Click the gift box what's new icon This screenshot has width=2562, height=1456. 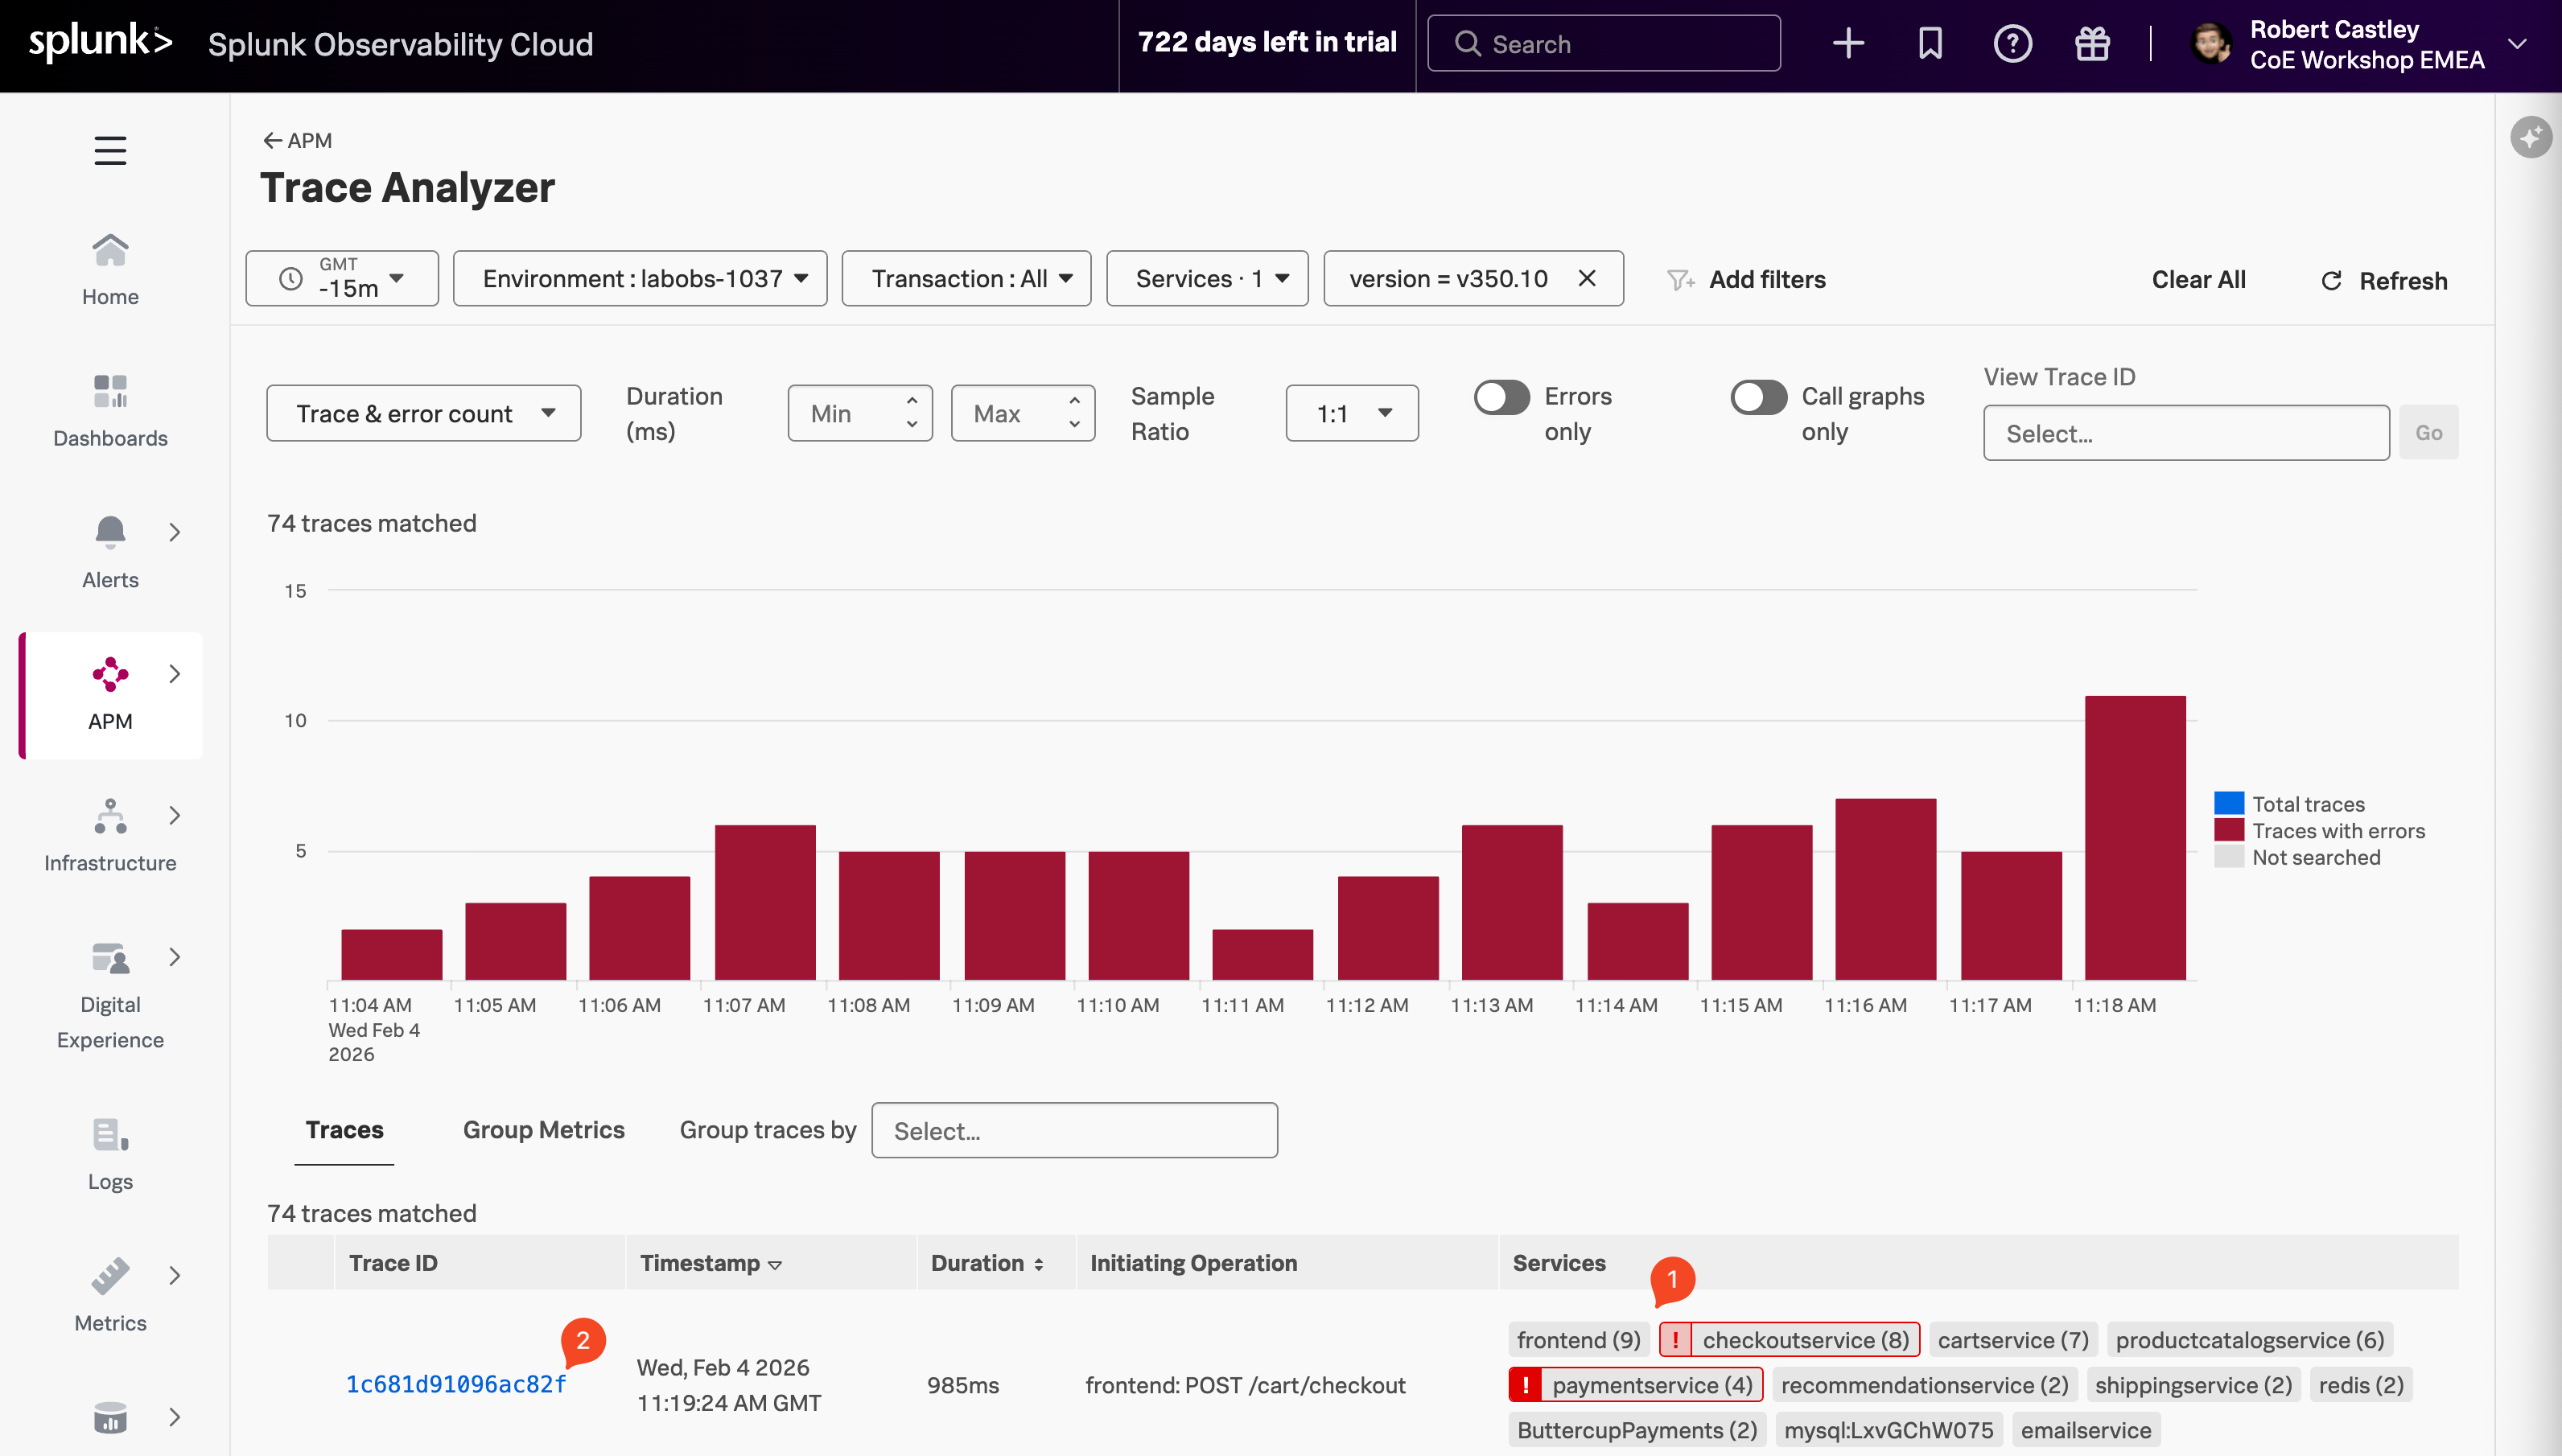click(x=2092, y=44)
